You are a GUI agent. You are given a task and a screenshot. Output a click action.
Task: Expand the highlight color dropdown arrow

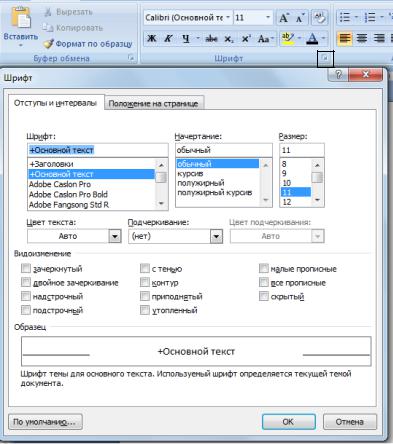tap(299, 39)
